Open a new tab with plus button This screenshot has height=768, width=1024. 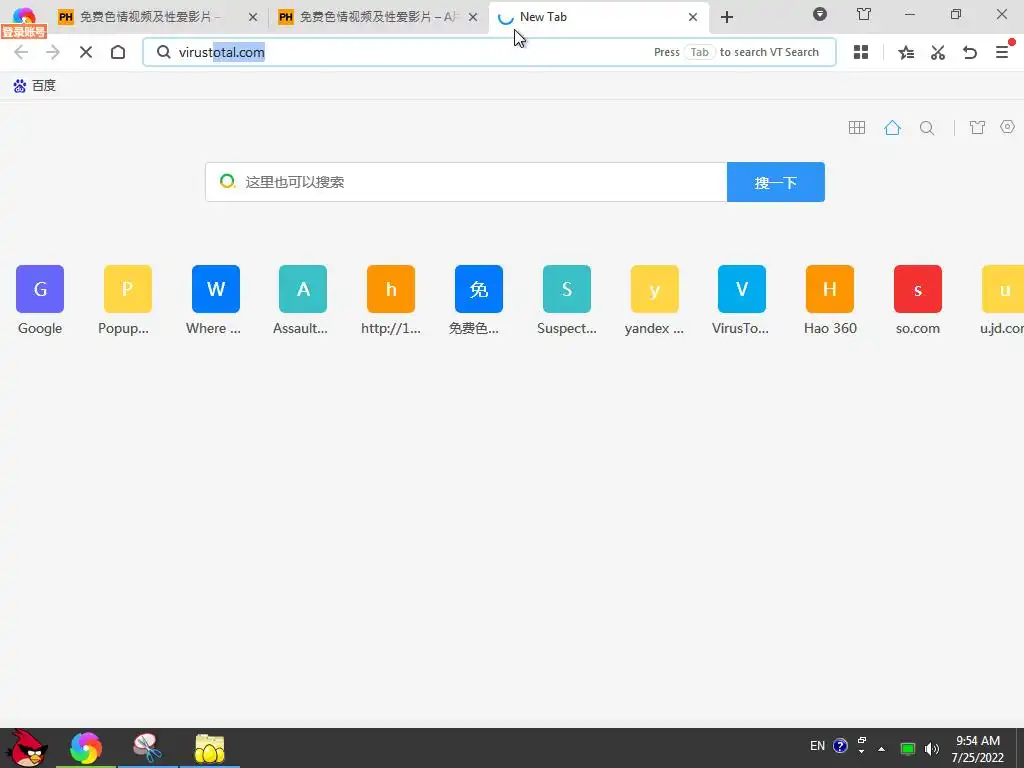click(x=727, y=17)
